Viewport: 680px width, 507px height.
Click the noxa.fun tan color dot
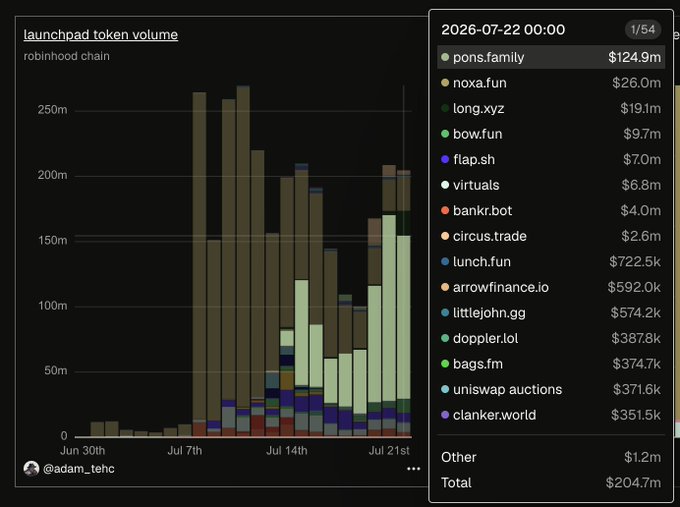(x=445, y=83)
